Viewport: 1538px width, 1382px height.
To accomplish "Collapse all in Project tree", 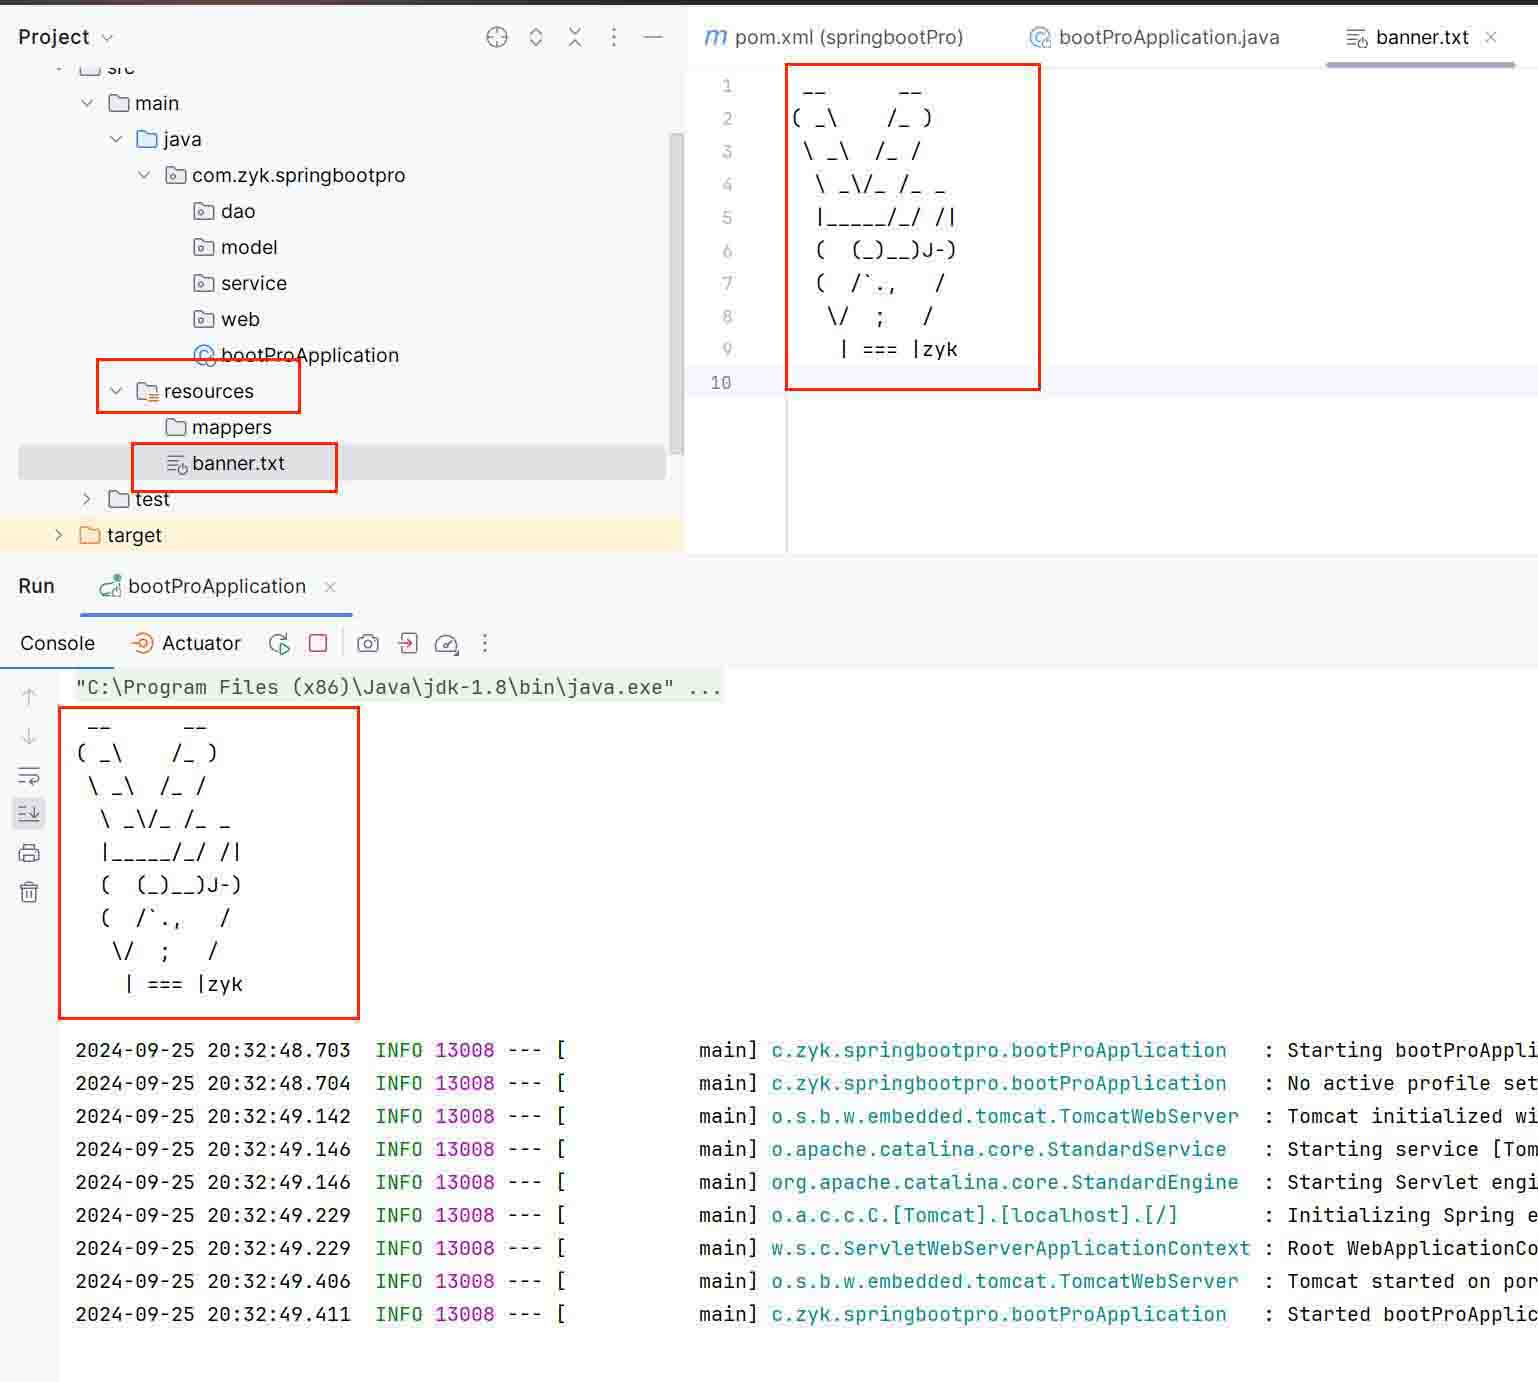I will 575,37.
